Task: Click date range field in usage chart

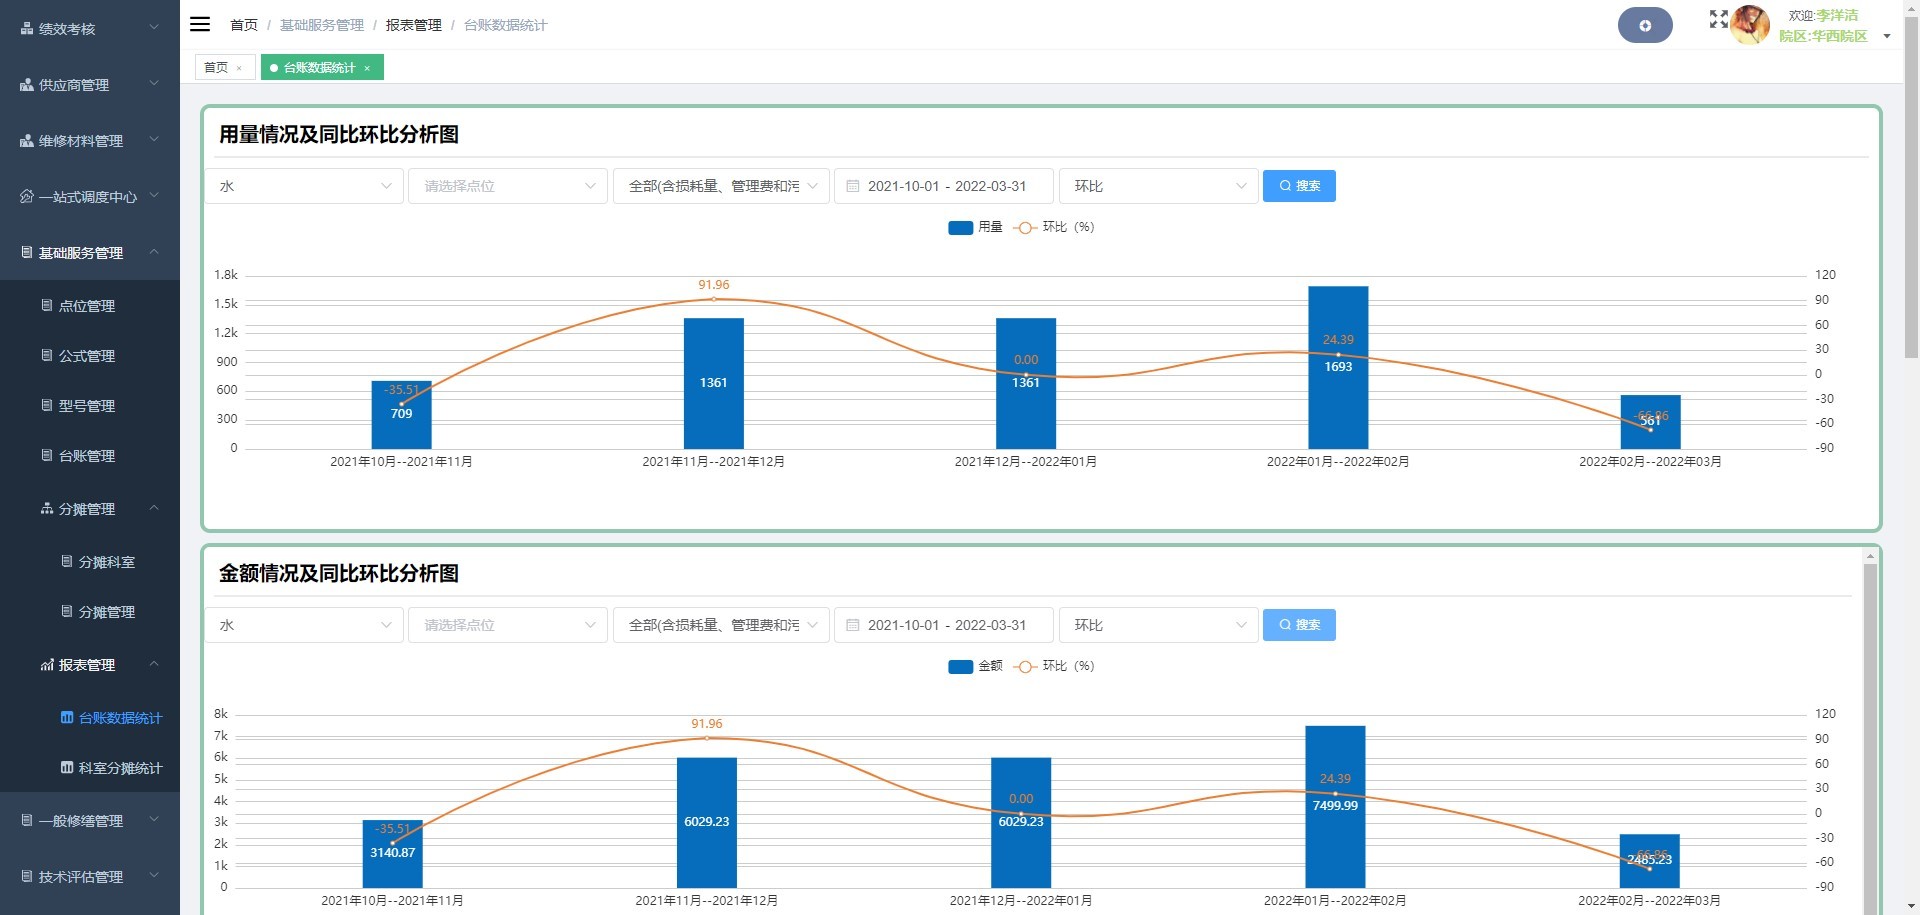Action: point(944,186)
